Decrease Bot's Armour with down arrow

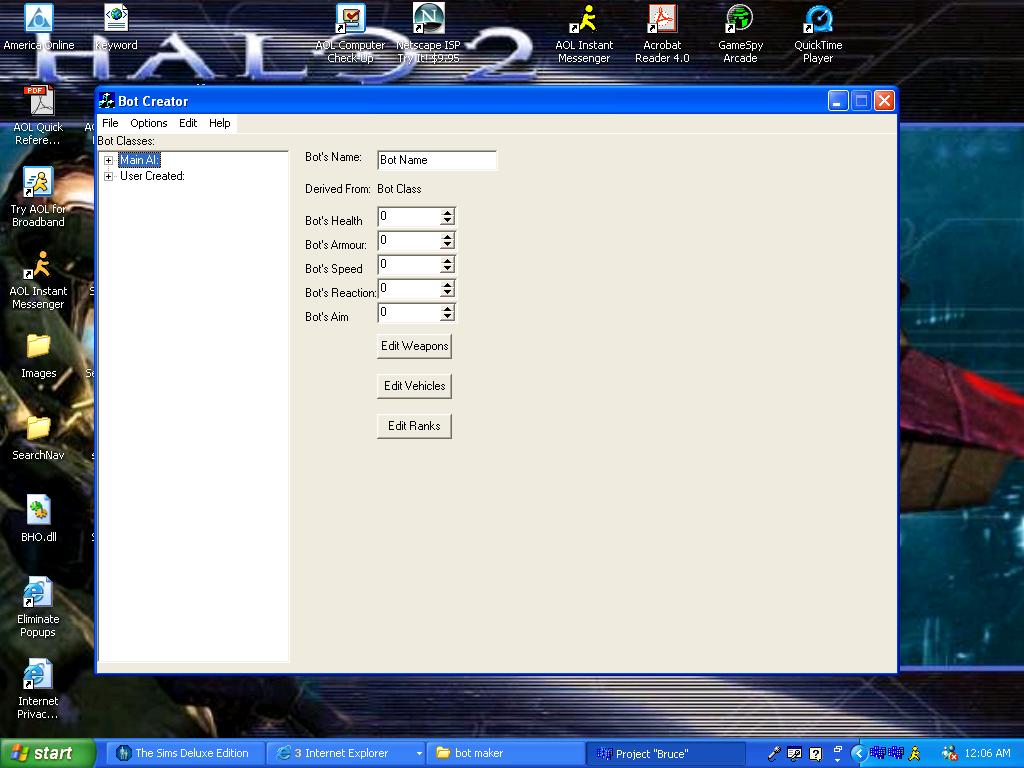[x=447, y=245]
